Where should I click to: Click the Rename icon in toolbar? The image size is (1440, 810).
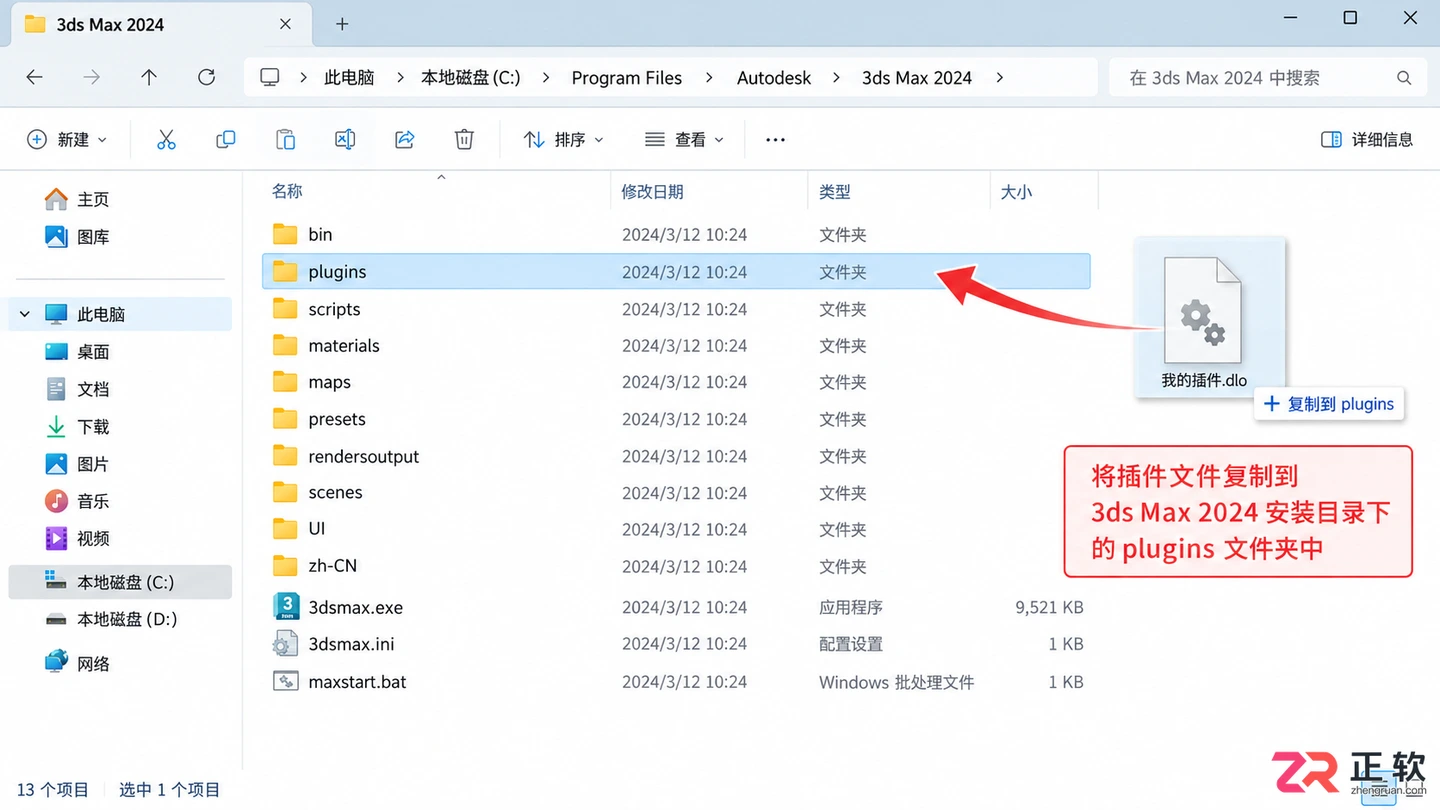click(345, 140)
